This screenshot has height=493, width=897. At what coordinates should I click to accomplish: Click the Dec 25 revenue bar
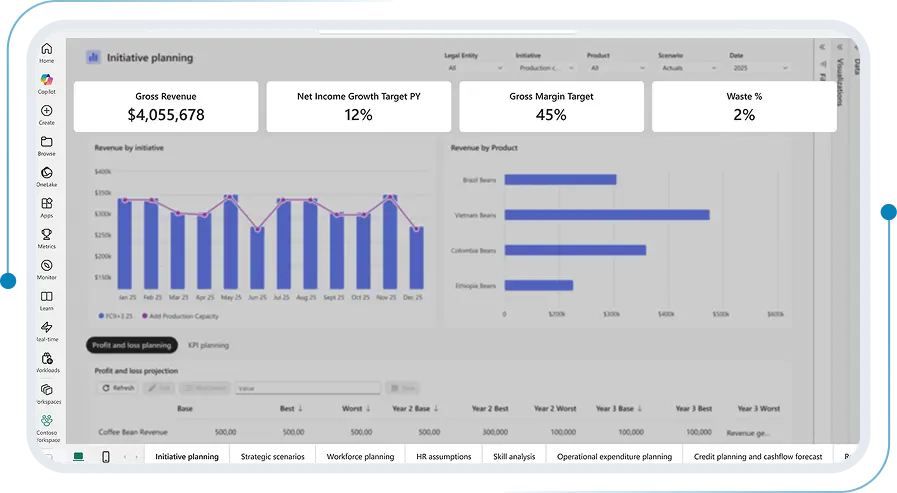click(x=416, y=258)
